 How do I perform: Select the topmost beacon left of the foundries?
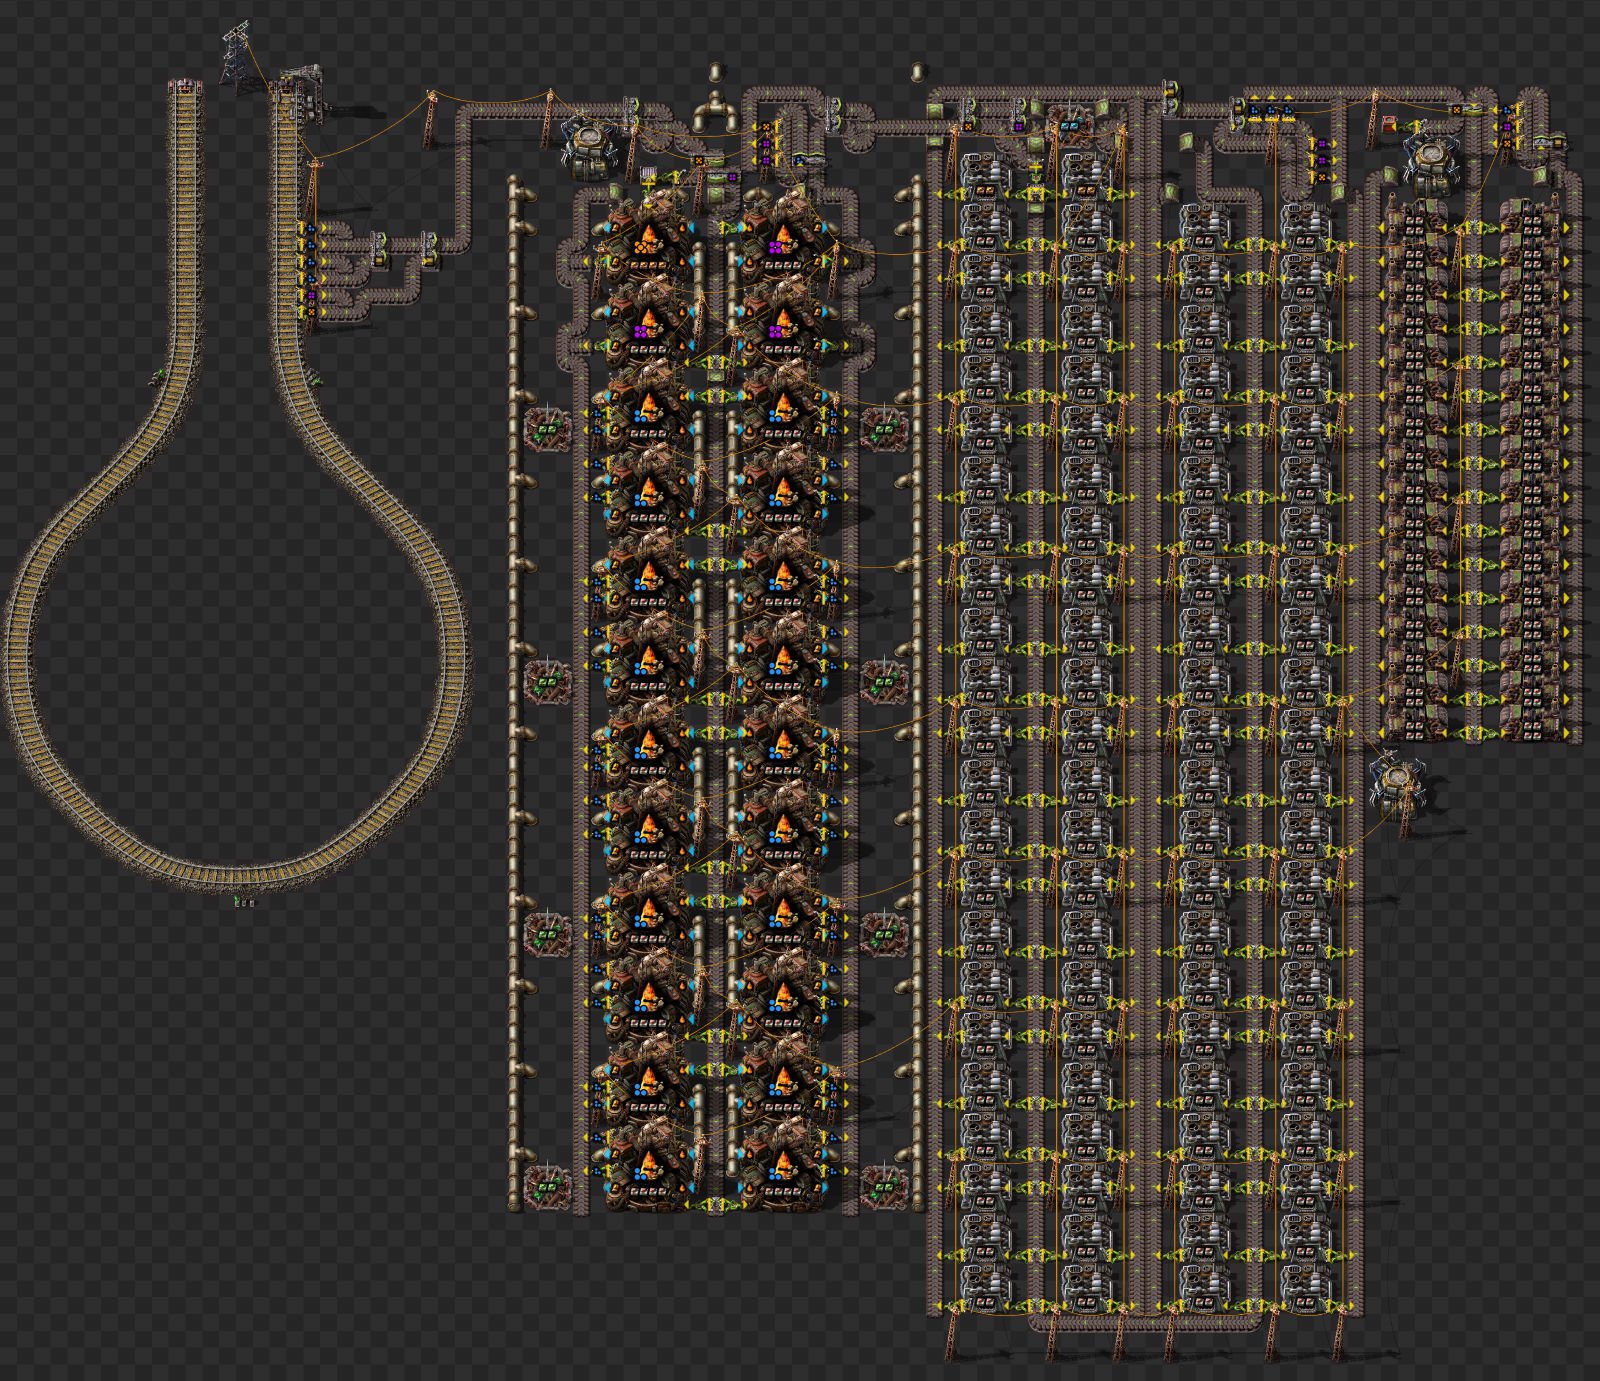(x=547, y=429)
